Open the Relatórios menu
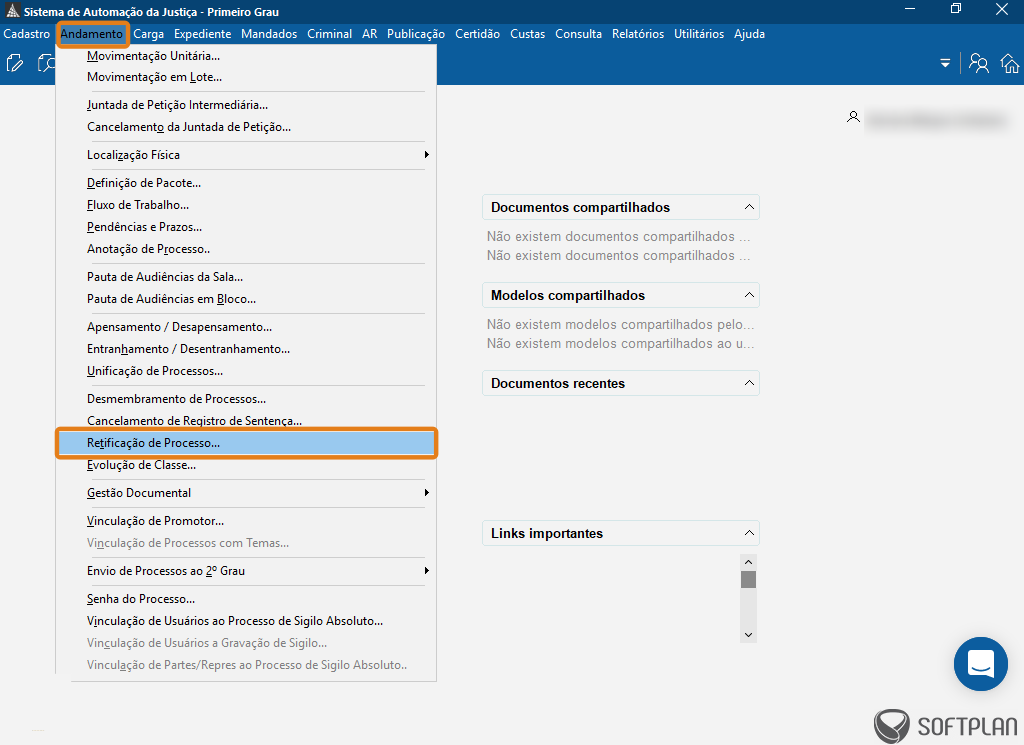Image resolution: width=1024 pixels, height=745 pixels. 638,34
